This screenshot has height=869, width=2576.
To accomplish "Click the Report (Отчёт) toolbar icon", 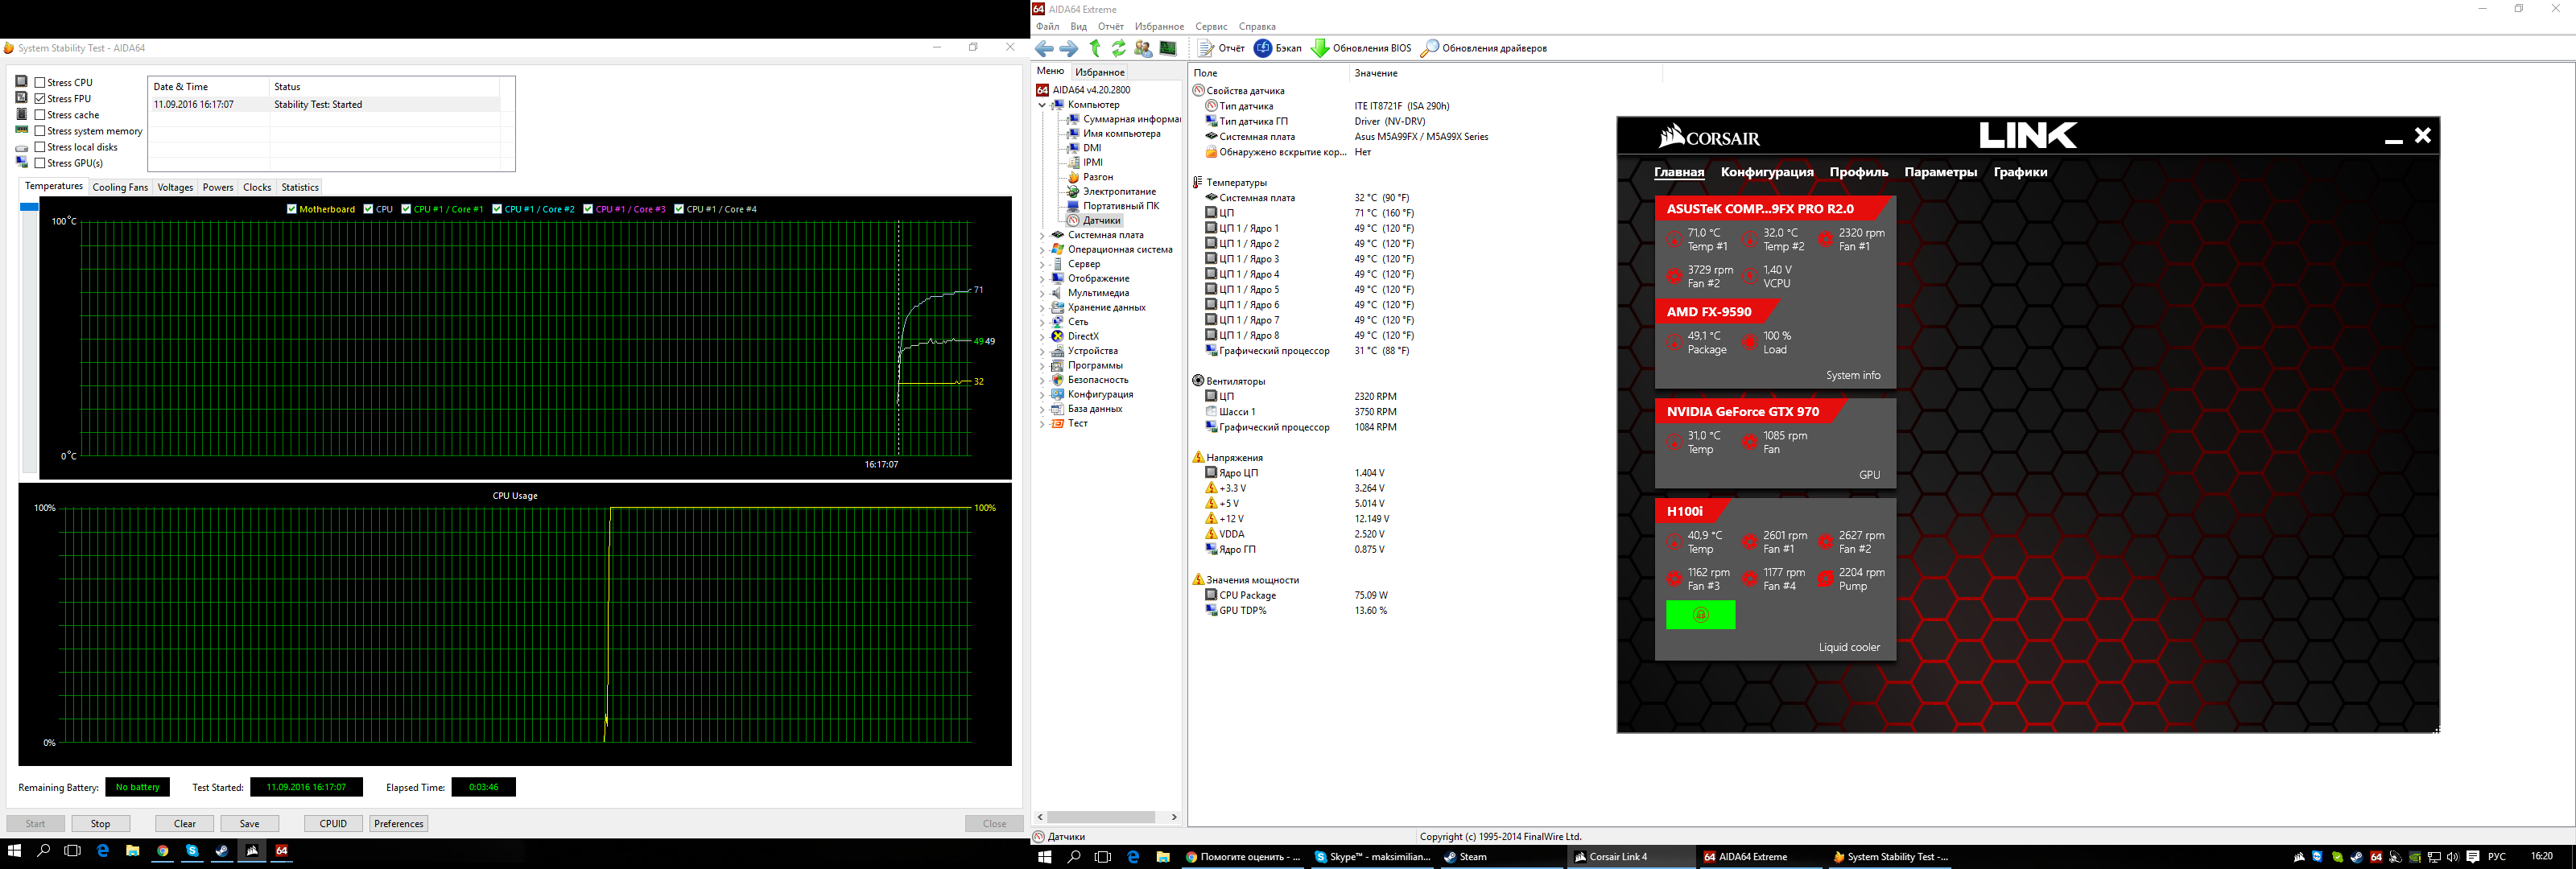I will [1221, 48].
